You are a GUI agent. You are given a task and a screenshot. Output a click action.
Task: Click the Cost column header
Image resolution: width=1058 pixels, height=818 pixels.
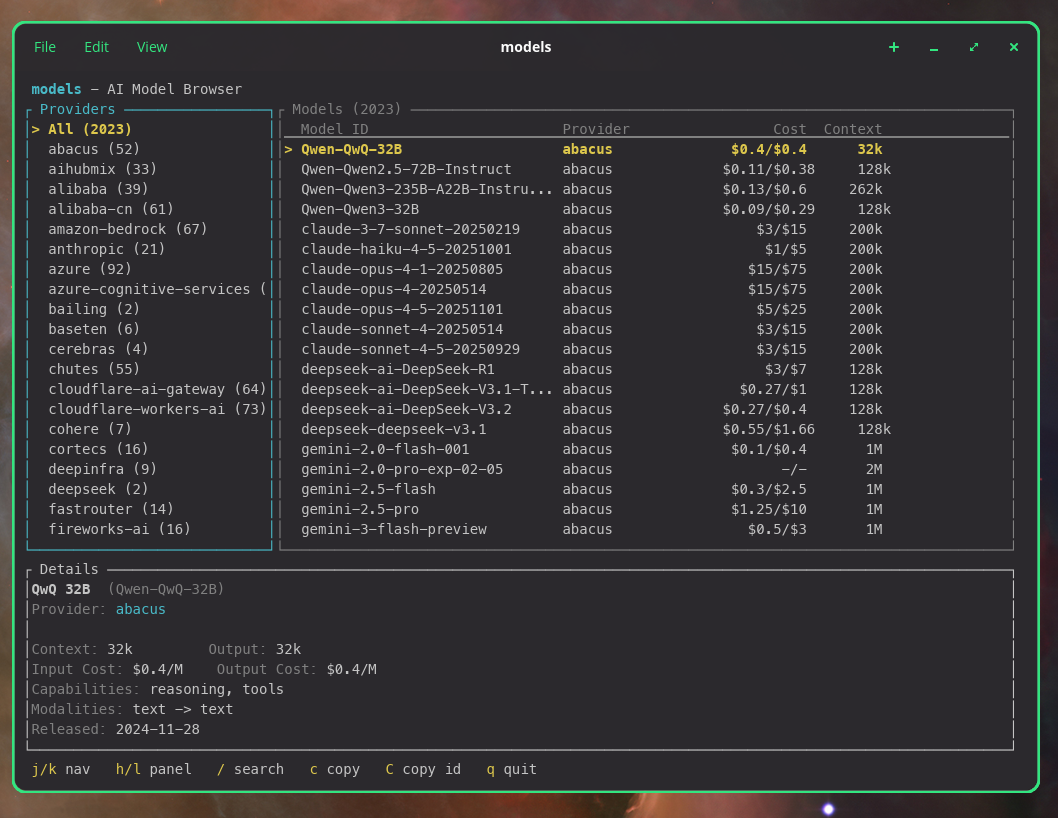pos(789,129)
